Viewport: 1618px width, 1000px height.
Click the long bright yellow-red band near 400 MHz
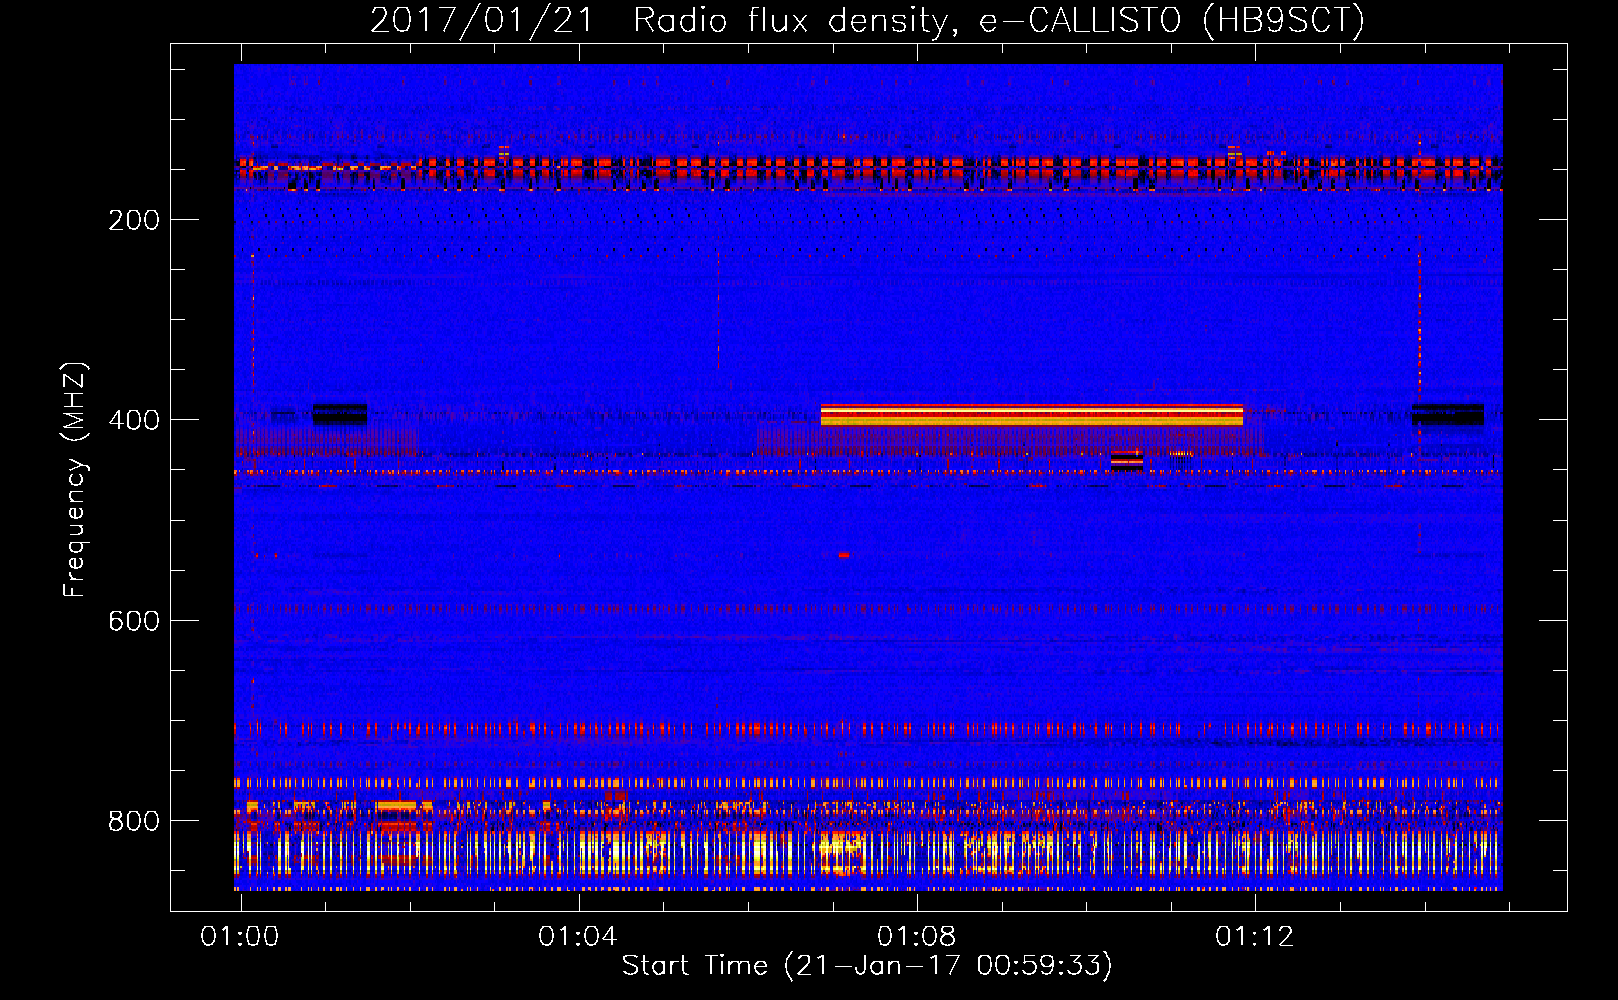pos(1032,415)
